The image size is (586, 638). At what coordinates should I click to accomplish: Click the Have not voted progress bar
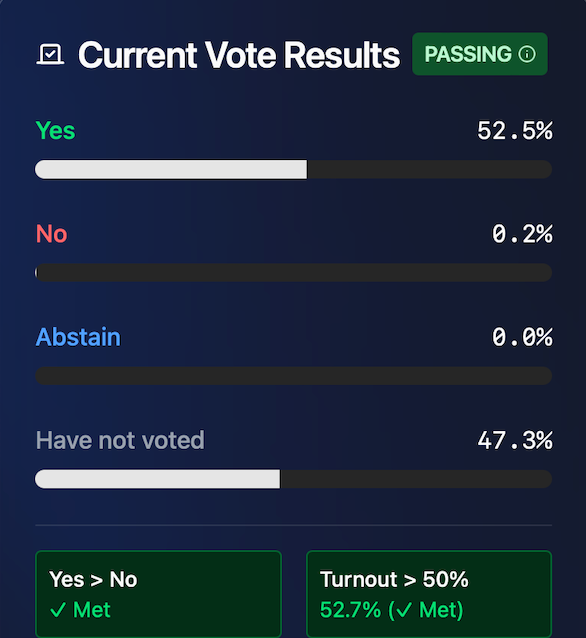coord(293,479)
